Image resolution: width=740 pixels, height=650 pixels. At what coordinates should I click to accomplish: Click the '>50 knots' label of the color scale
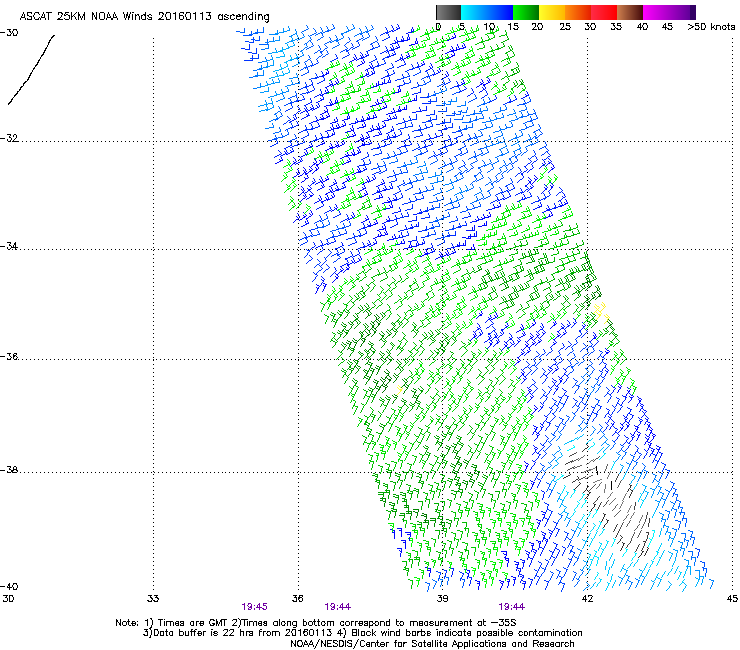click(711, 27)
